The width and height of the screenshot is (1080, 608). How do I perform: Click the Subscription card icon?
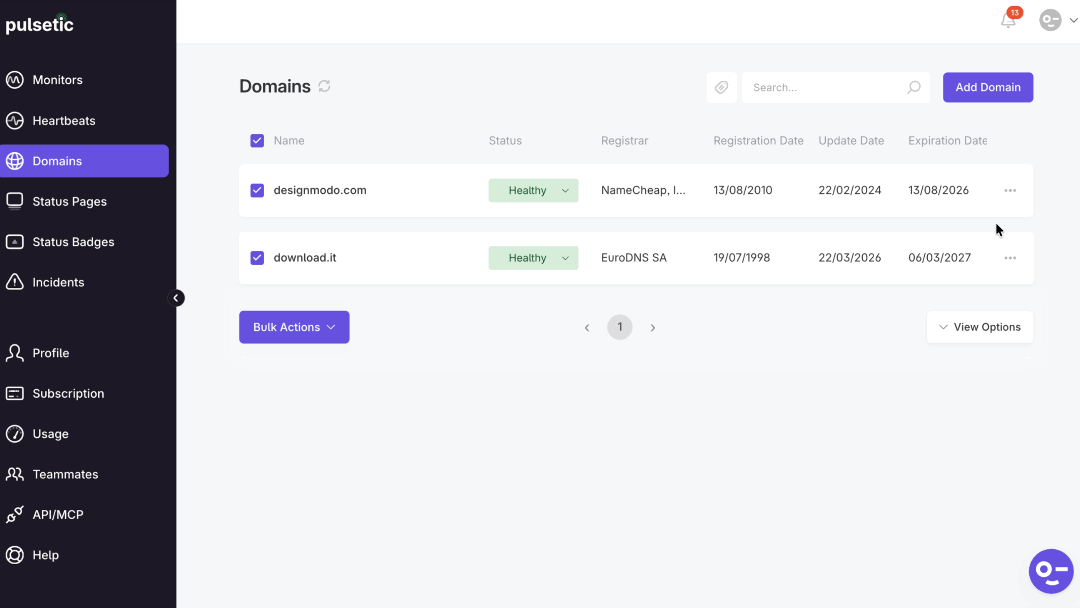(x=14, y=393)
